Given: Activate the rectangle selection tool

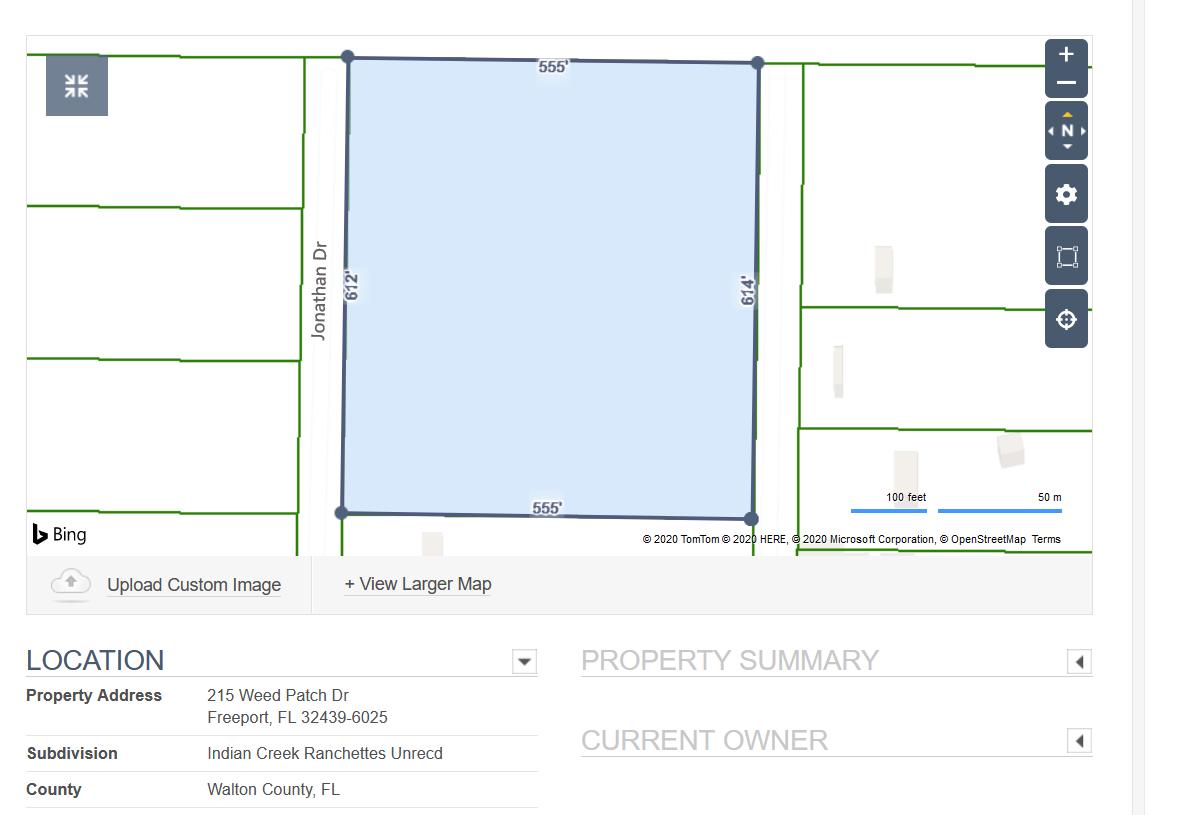Looking at the screenshot, I should coord(1066,257).
